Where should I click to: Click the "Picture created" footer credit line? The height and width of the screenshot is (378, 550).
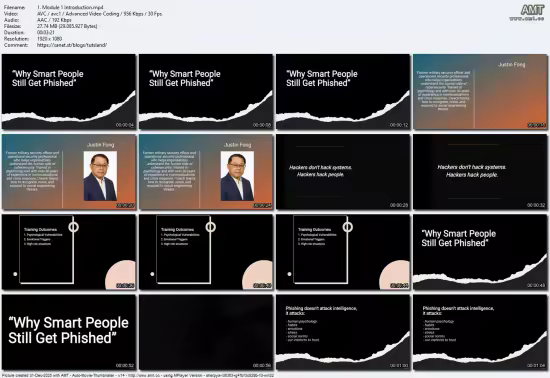[x=138, y=375]
